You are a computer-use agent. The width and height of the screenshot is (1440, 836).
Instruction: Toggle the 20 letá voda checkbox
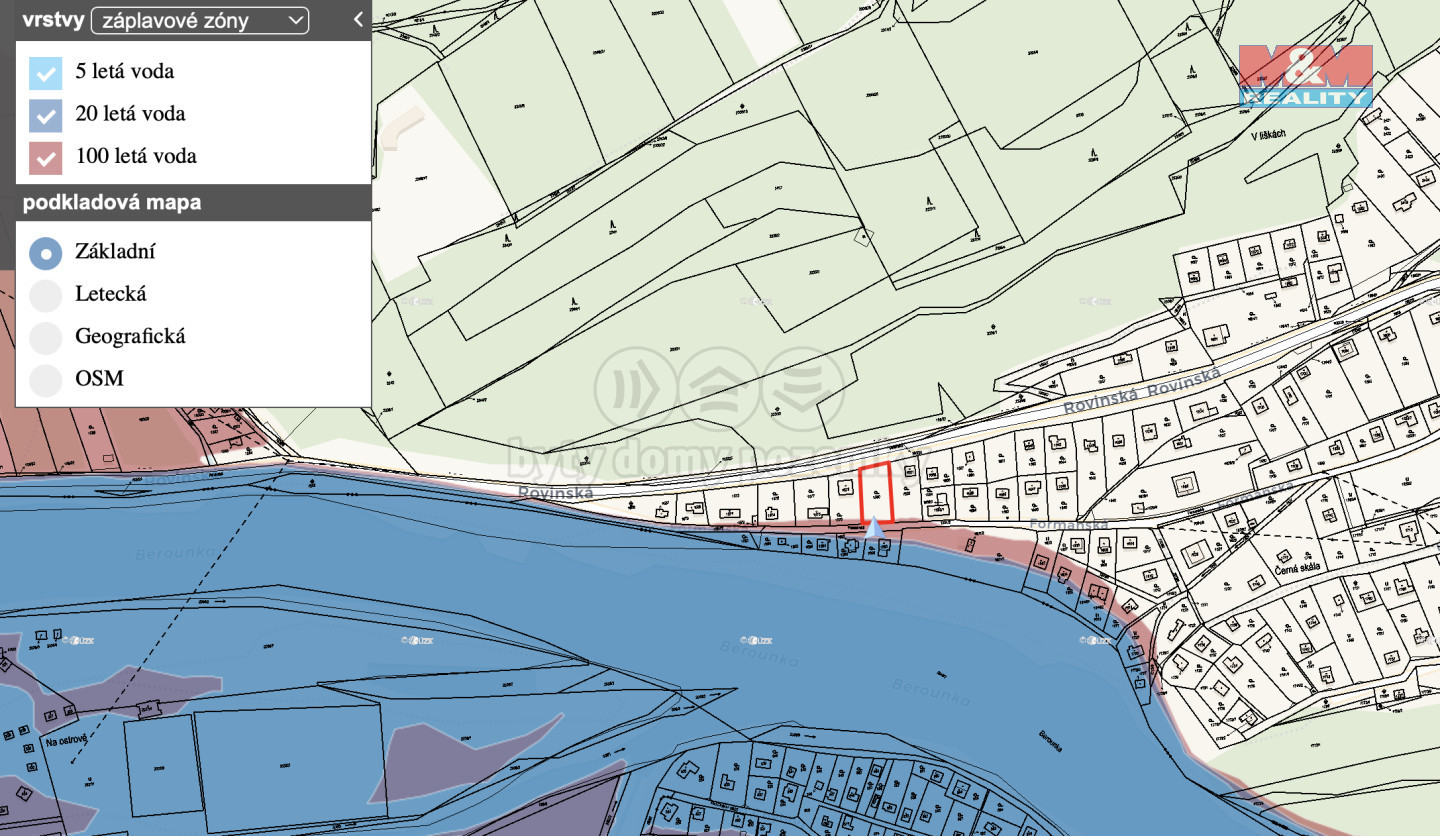pyautogui.click(x=45, y=114)
